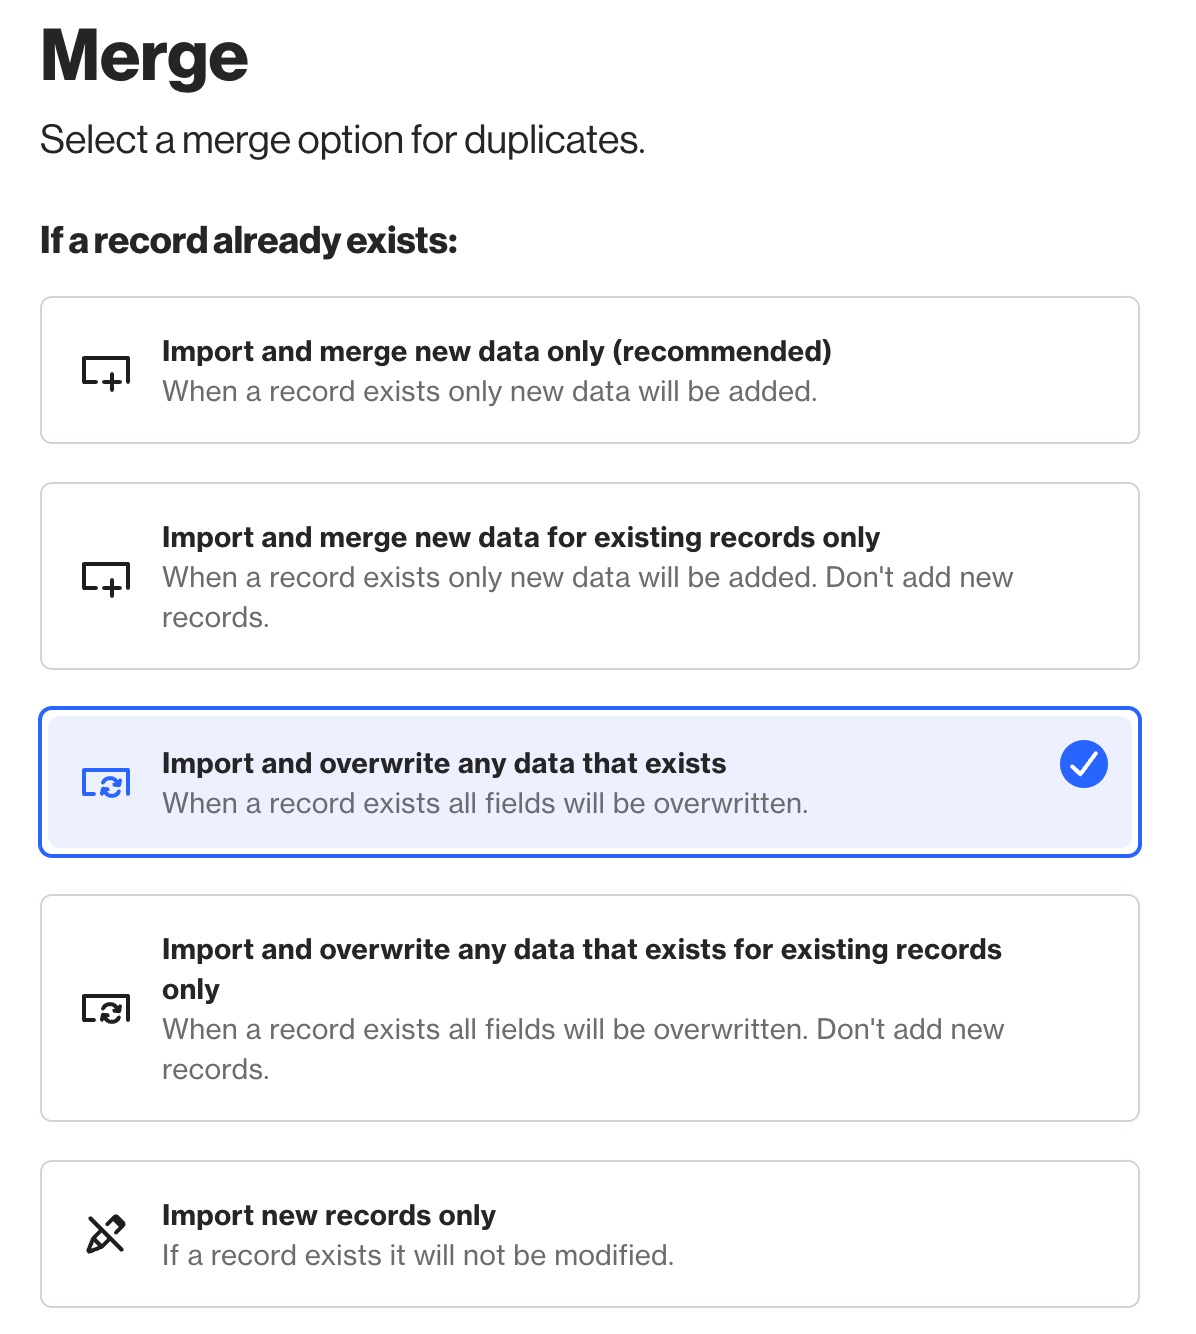Click the blue checkmark on the selected option

(1083, 763)
